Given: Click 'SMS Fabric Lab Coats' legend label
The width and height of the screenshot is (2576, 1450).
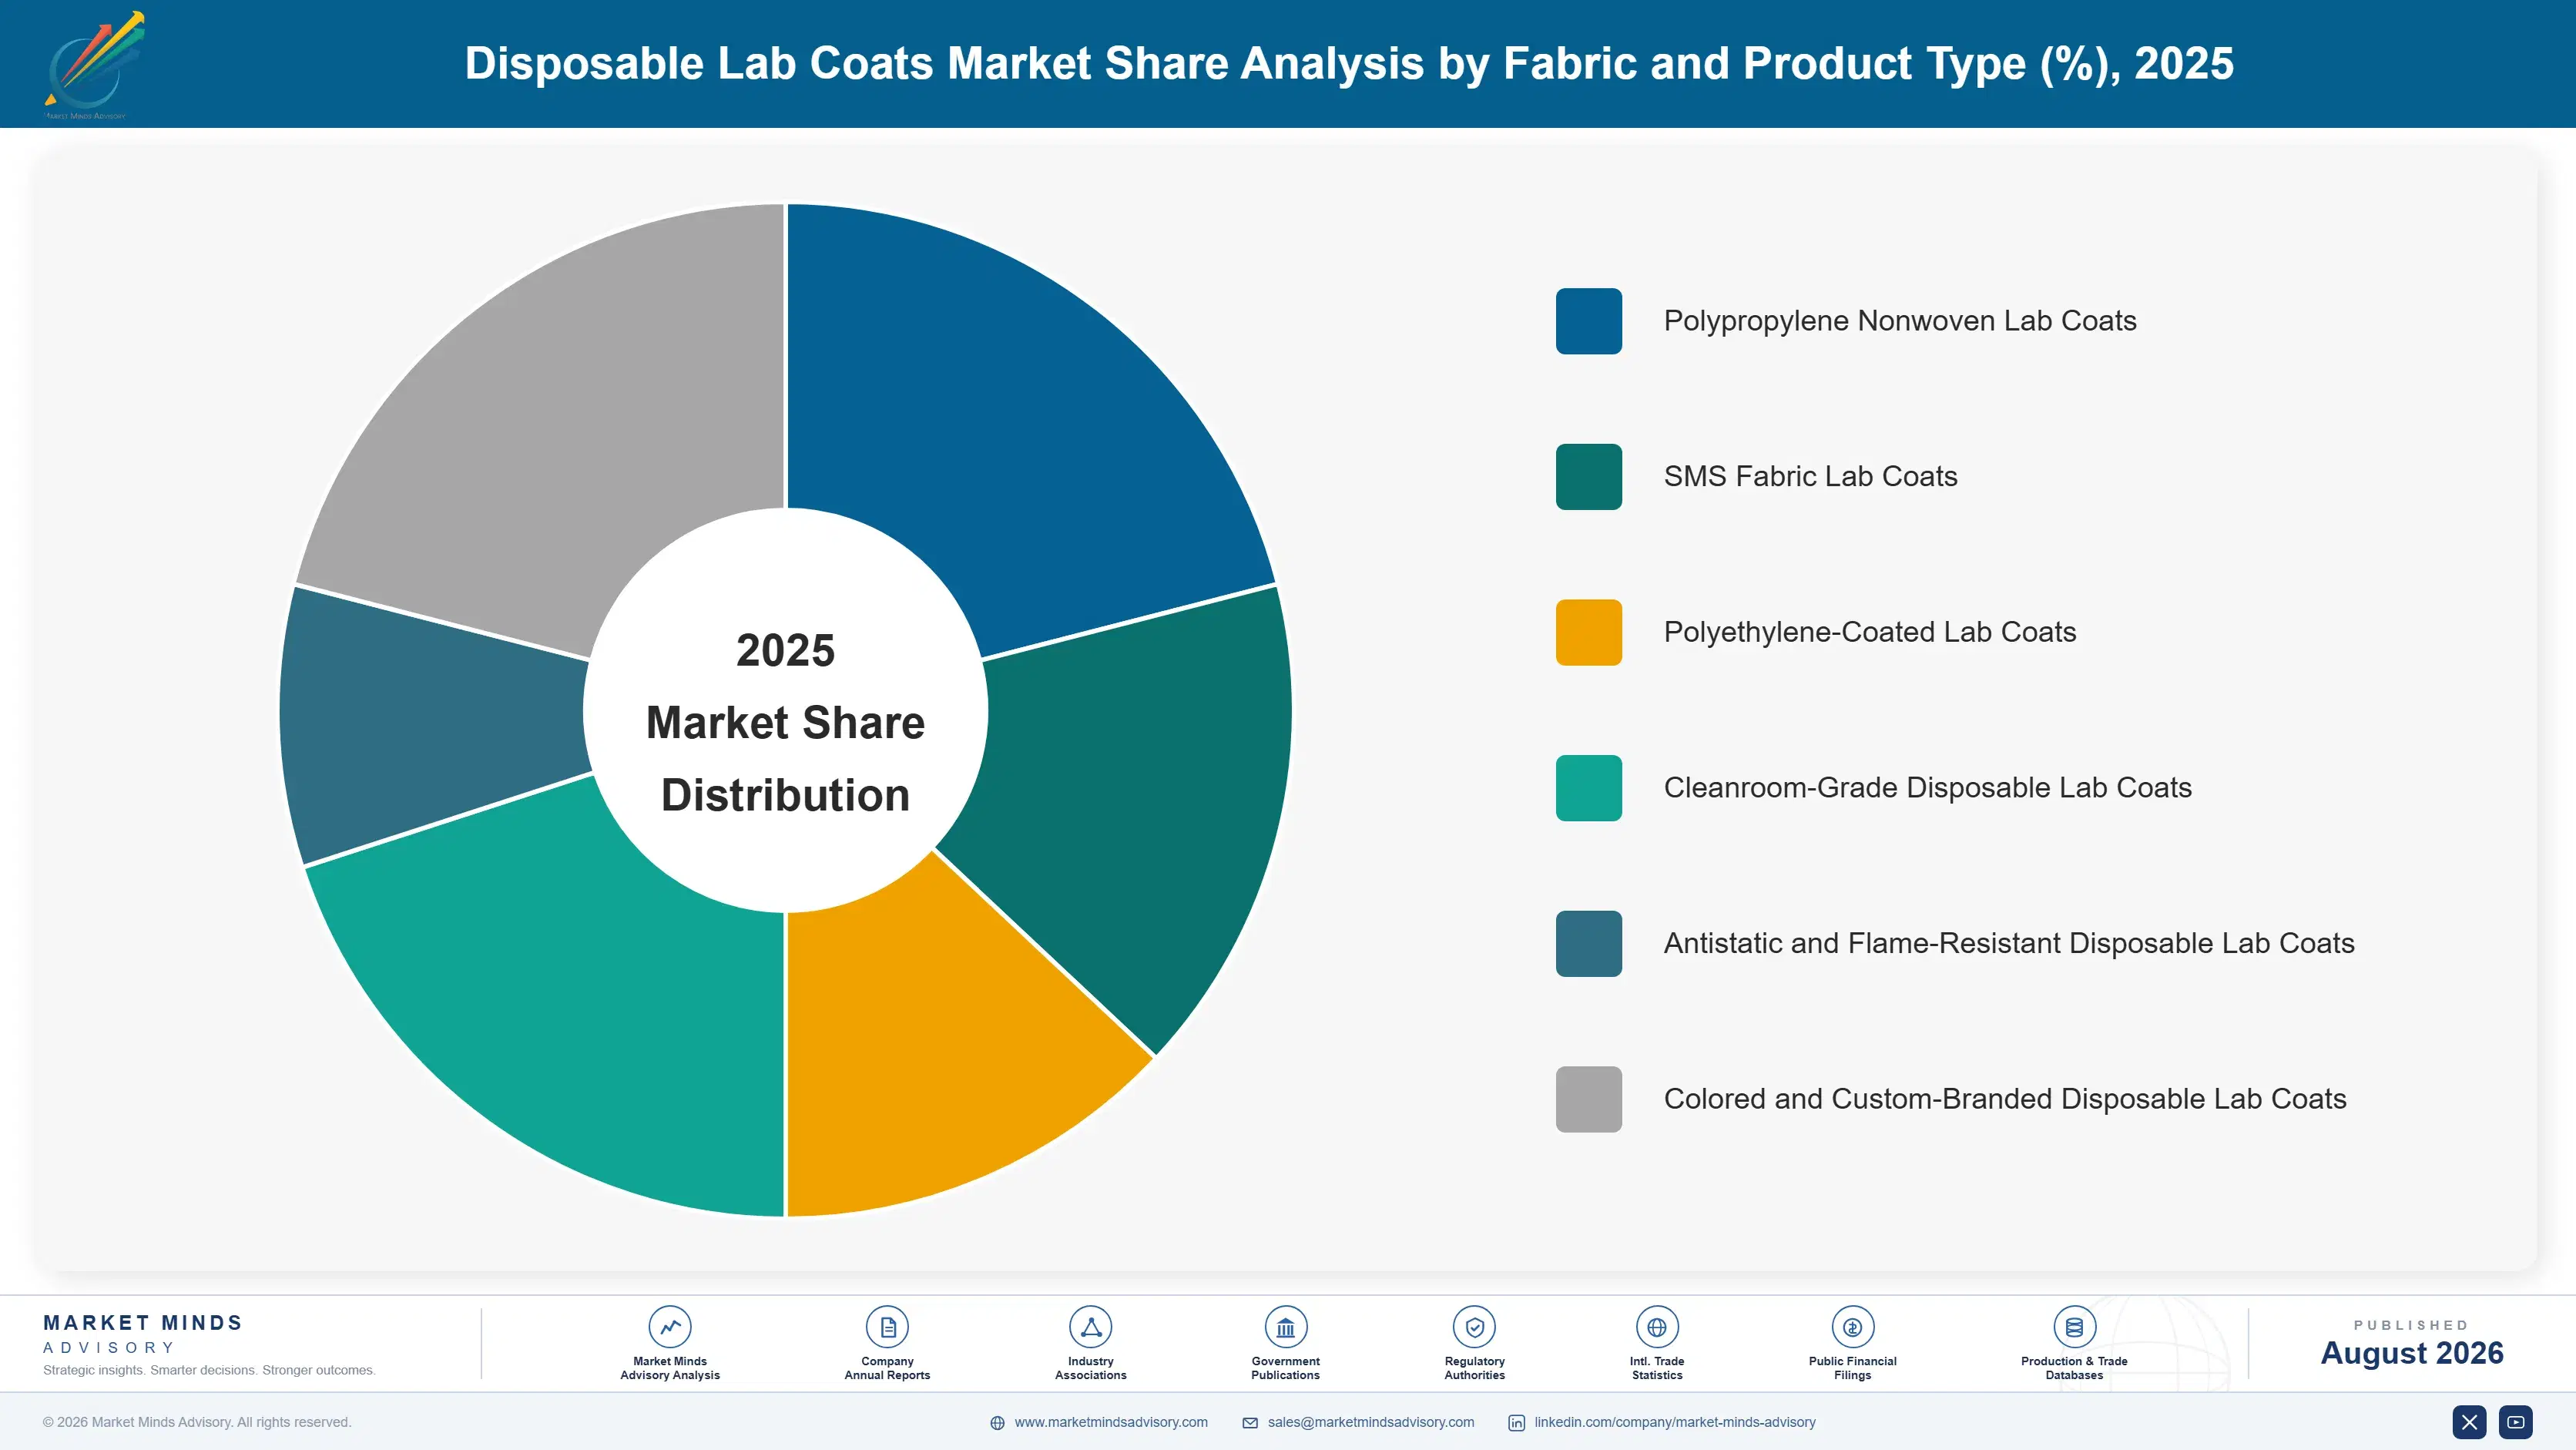Looking at the screenshot, I should [x=1810, y=477].
